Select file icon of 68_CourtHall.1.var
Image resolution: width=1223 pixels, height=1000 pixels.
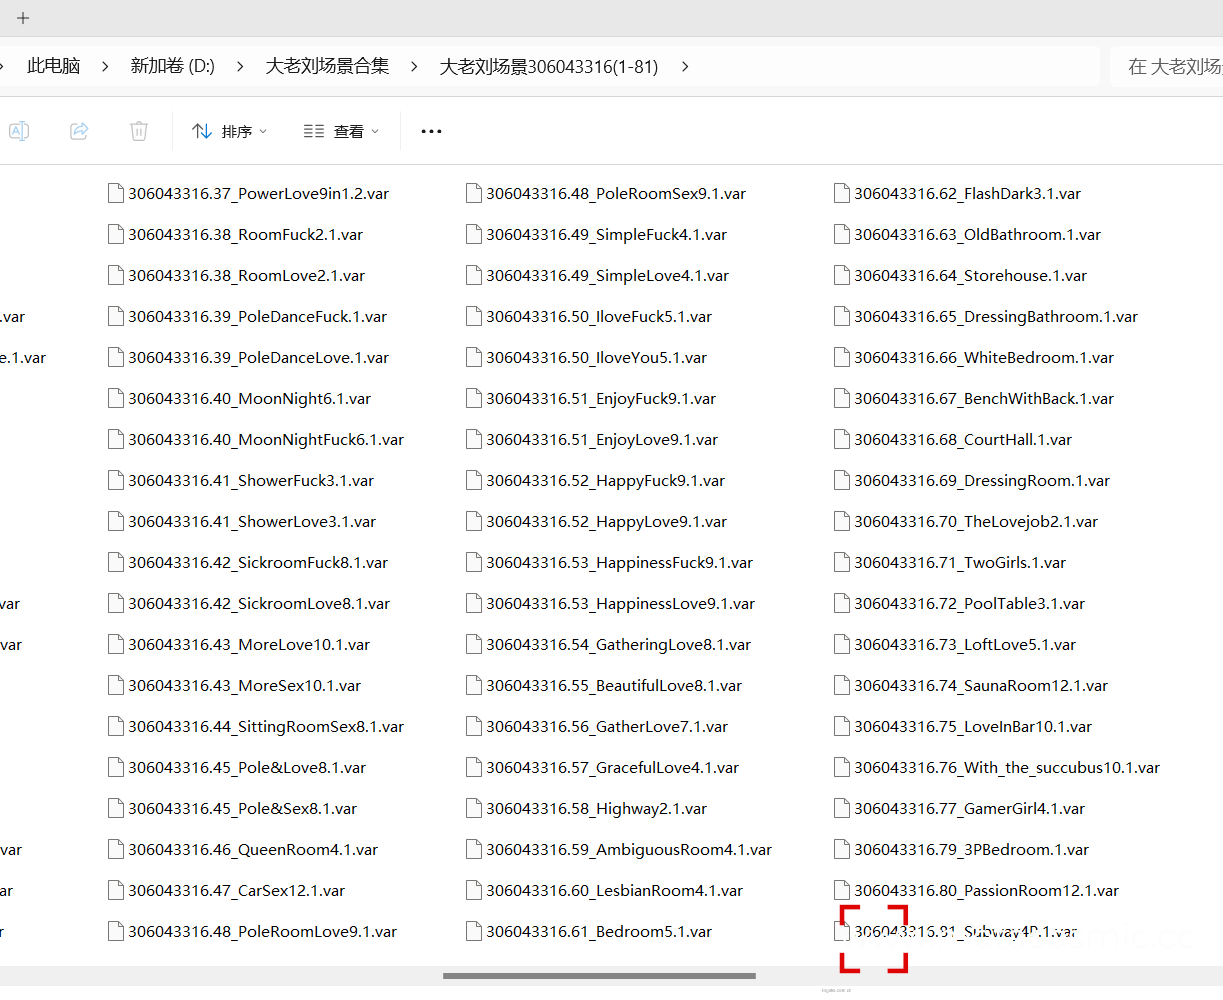tap(842, 439)
